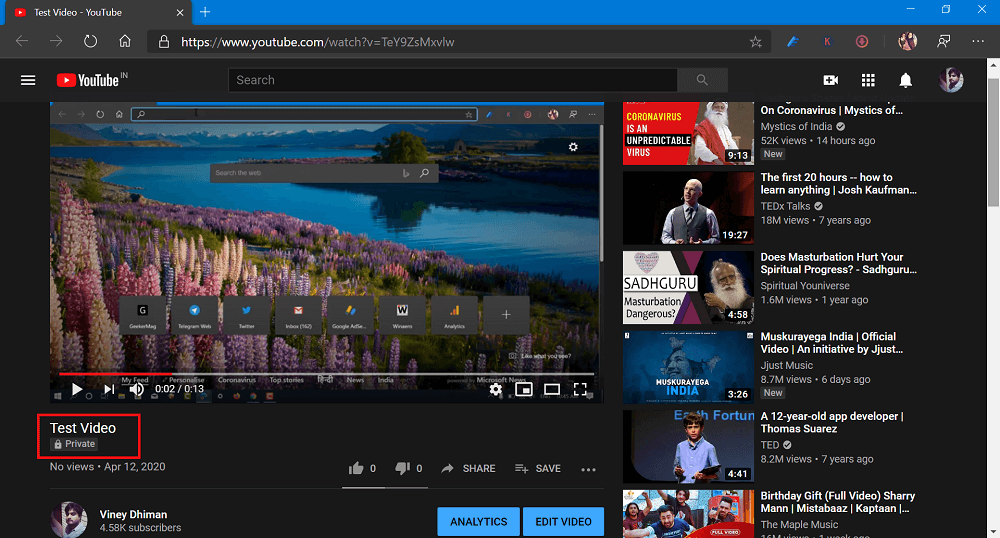The width and height of the screenshot is (1000, 538).
Task: Switch to theater mode
Action: pyautogui.click(x=552, y=389)
